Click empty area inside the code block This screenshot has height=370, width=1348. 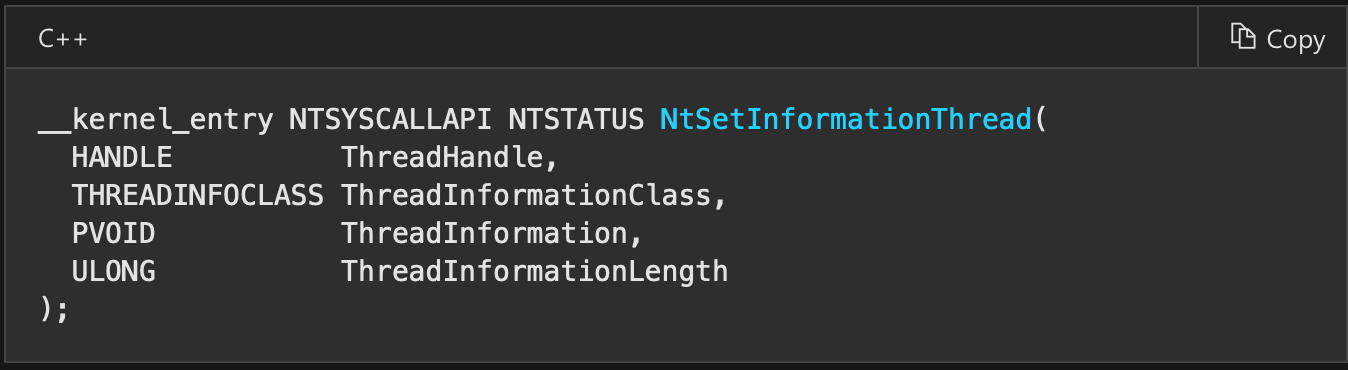[1000, 260]
